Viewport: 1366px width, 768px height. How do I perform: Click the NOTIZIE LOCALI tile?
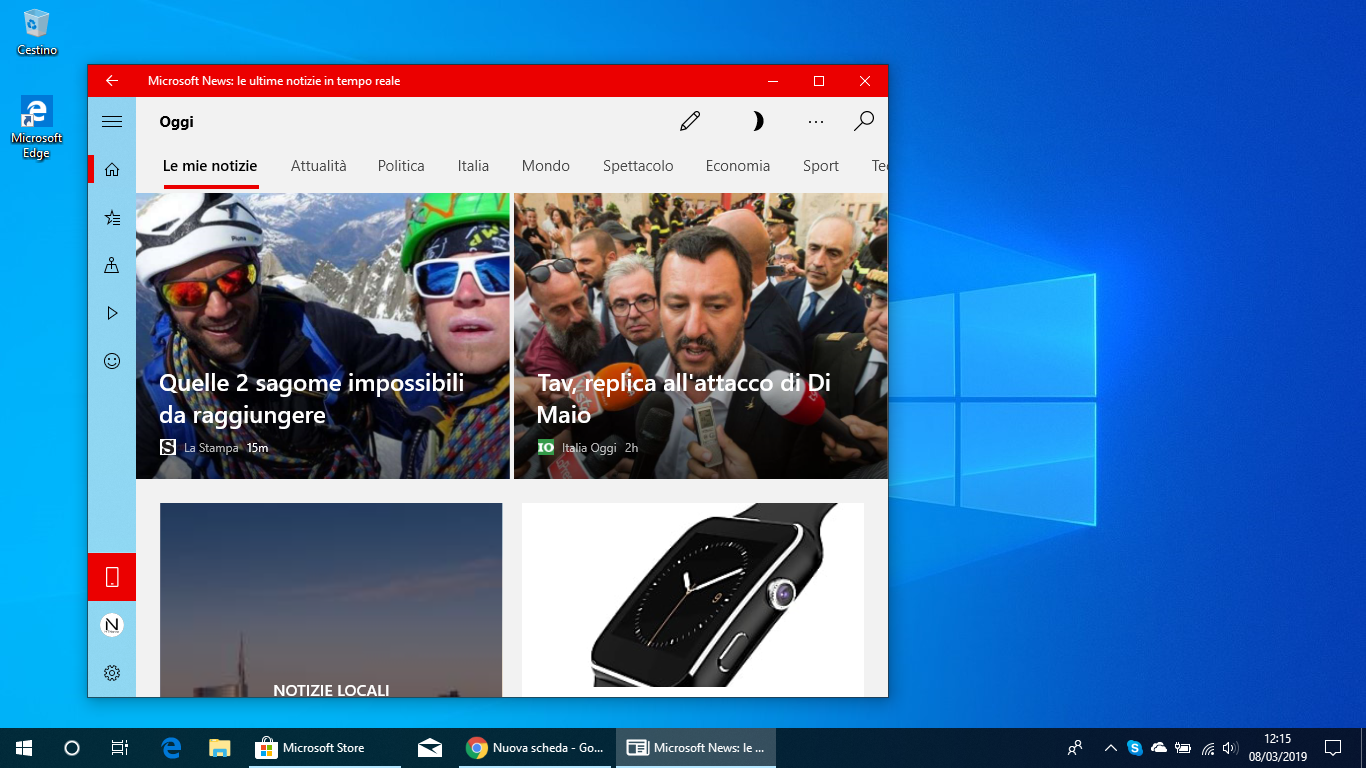pyautogui.click(x=331, y=600)
